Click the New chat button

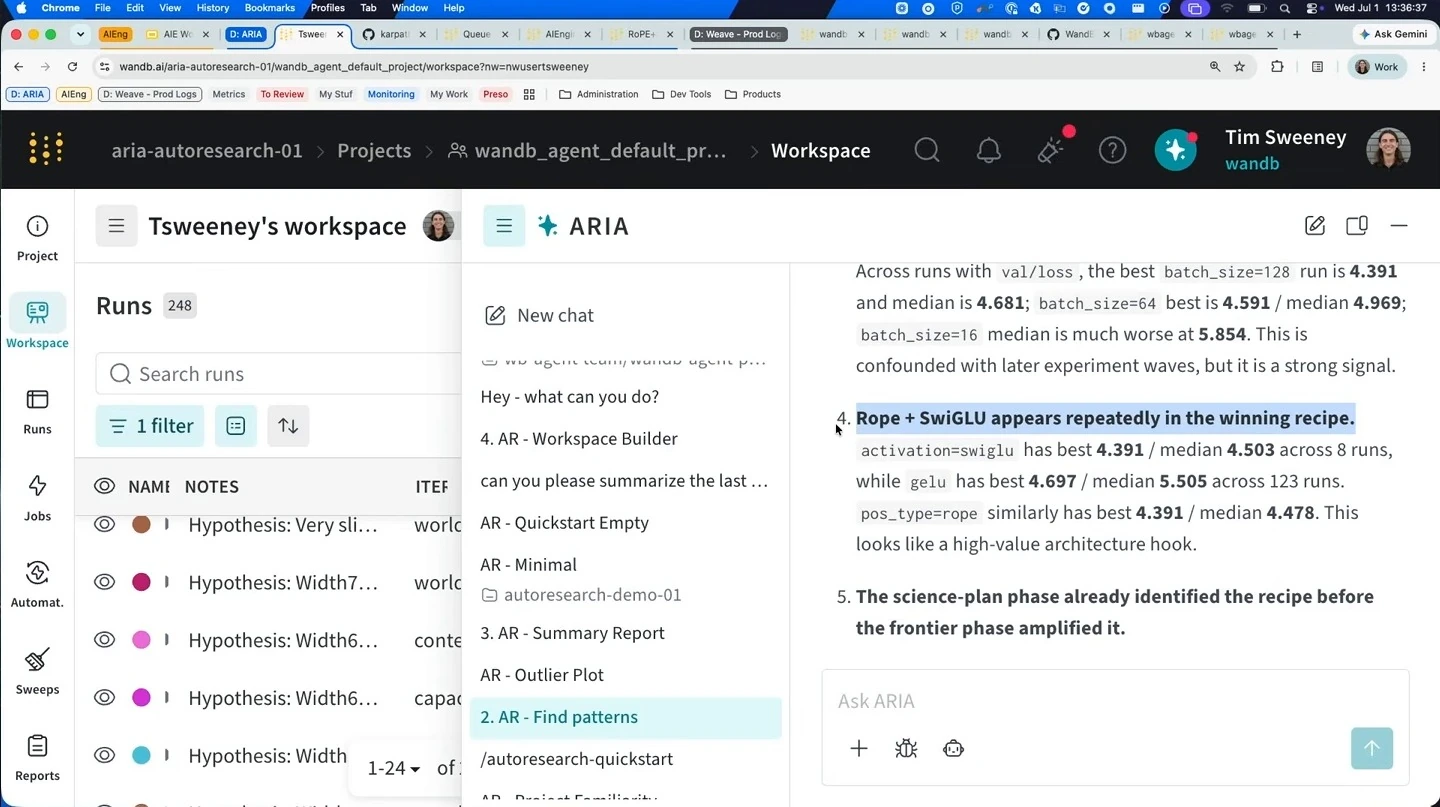[x=540, y=315]
